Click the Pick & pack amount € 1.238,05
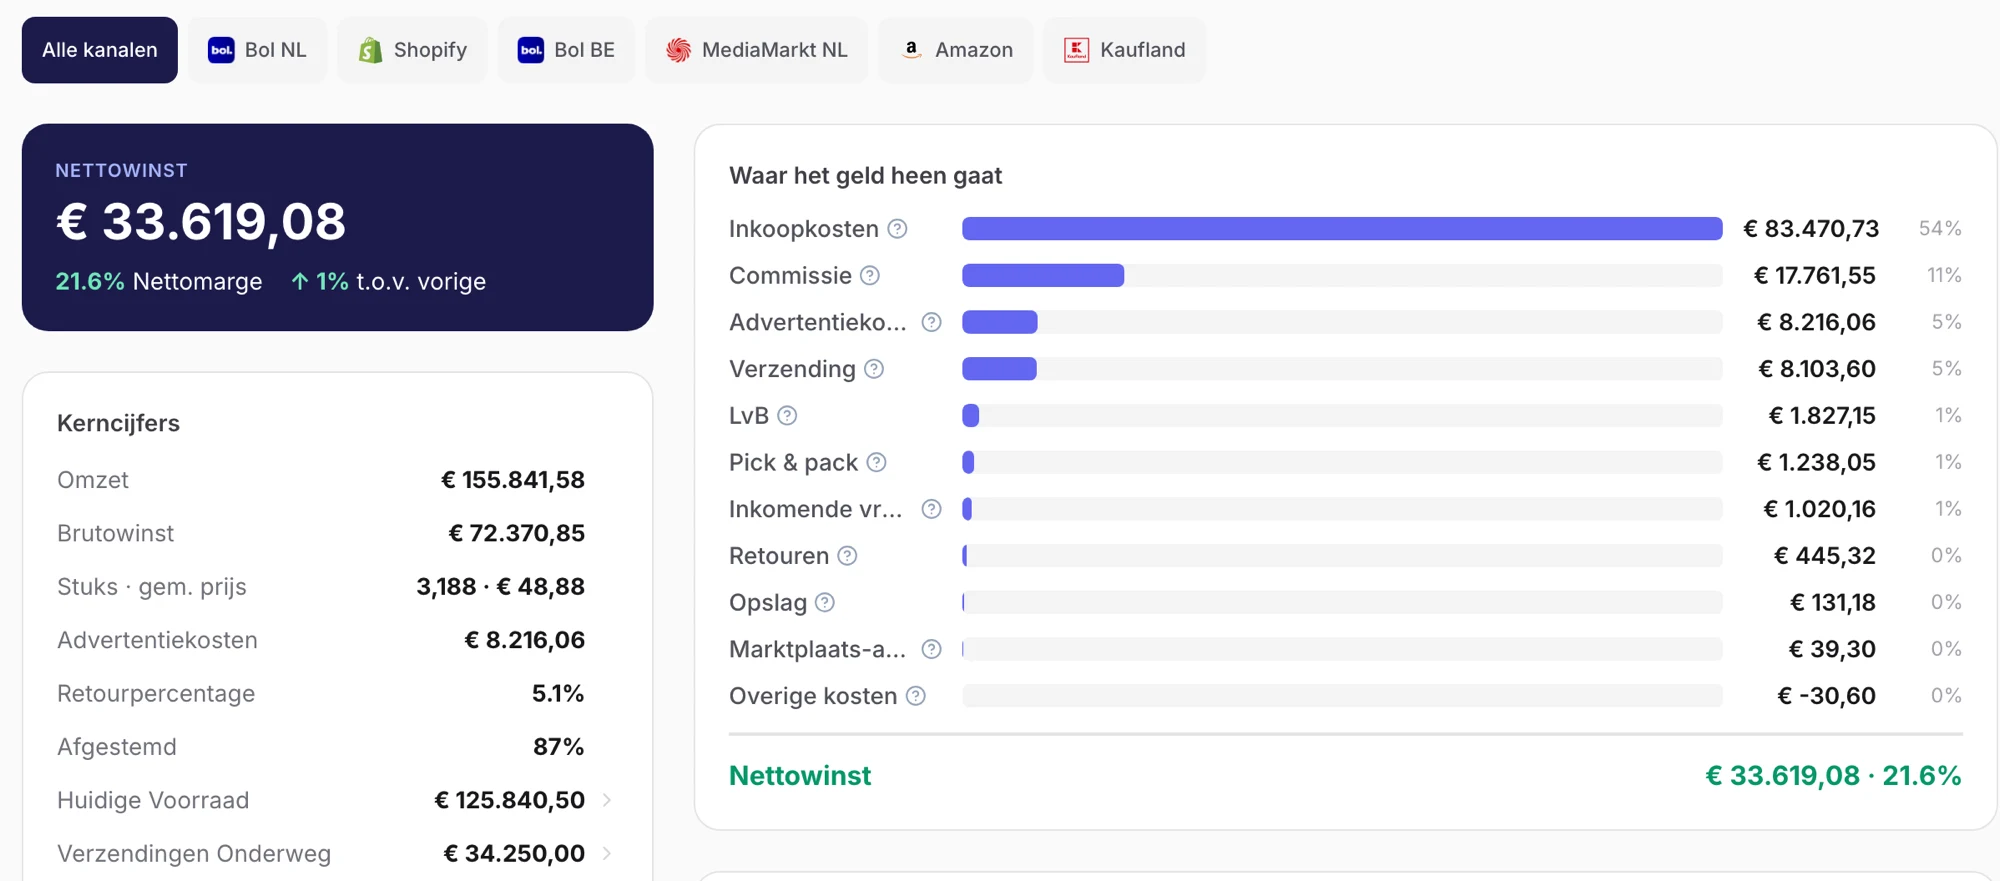The image size is (2000, 881). click(x=1816, y=462)
